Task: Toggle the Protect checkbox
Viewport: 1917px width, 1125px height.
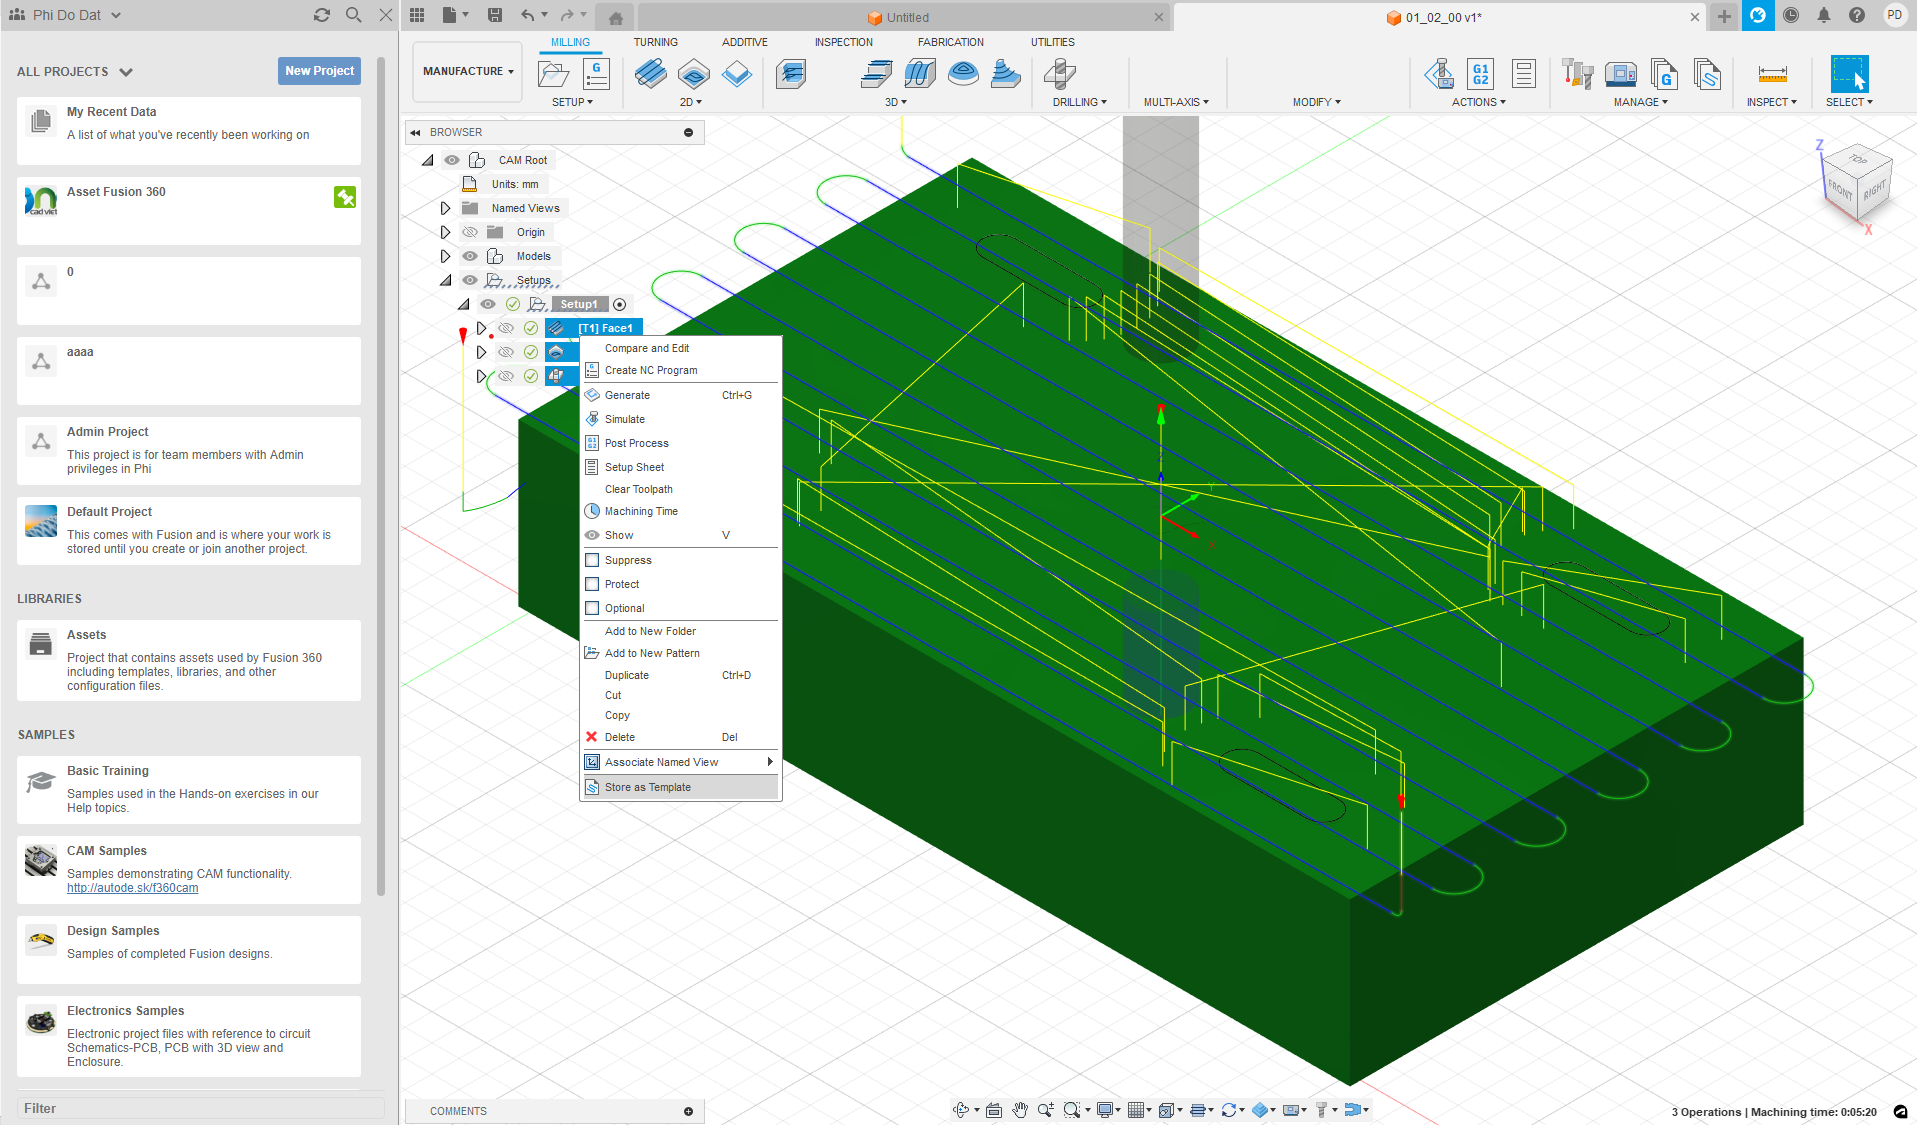Action: [592, 584]
